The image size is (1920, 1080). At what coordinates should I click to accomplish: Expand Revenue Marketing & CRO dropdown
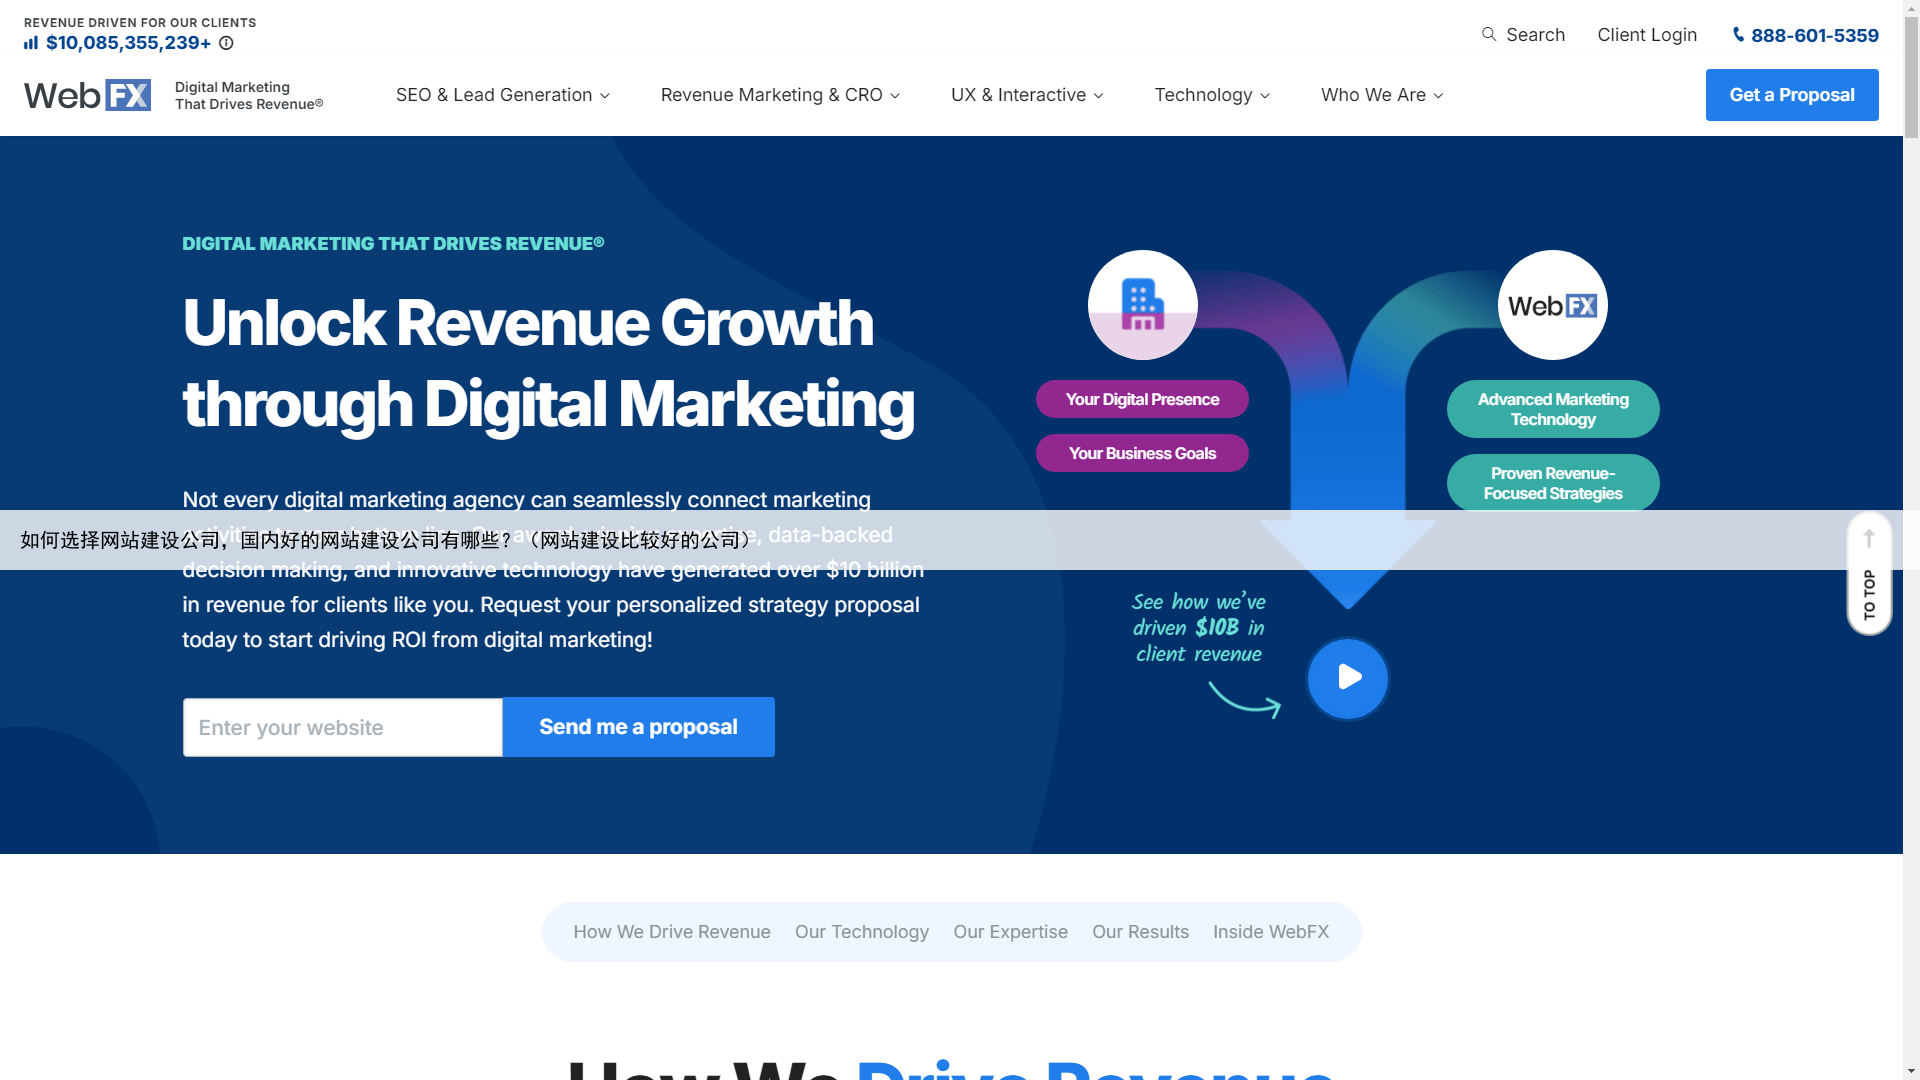(780, 95)
